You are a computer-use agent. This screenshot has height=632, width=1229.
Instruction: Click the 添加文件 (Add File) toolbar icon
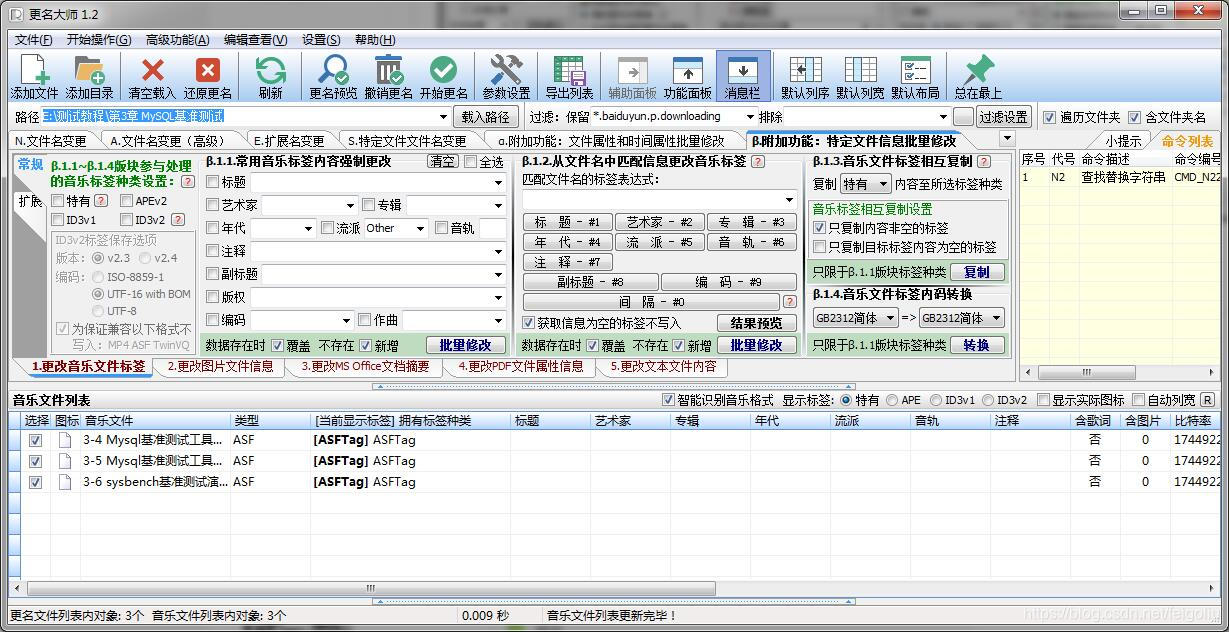[34, 77]
